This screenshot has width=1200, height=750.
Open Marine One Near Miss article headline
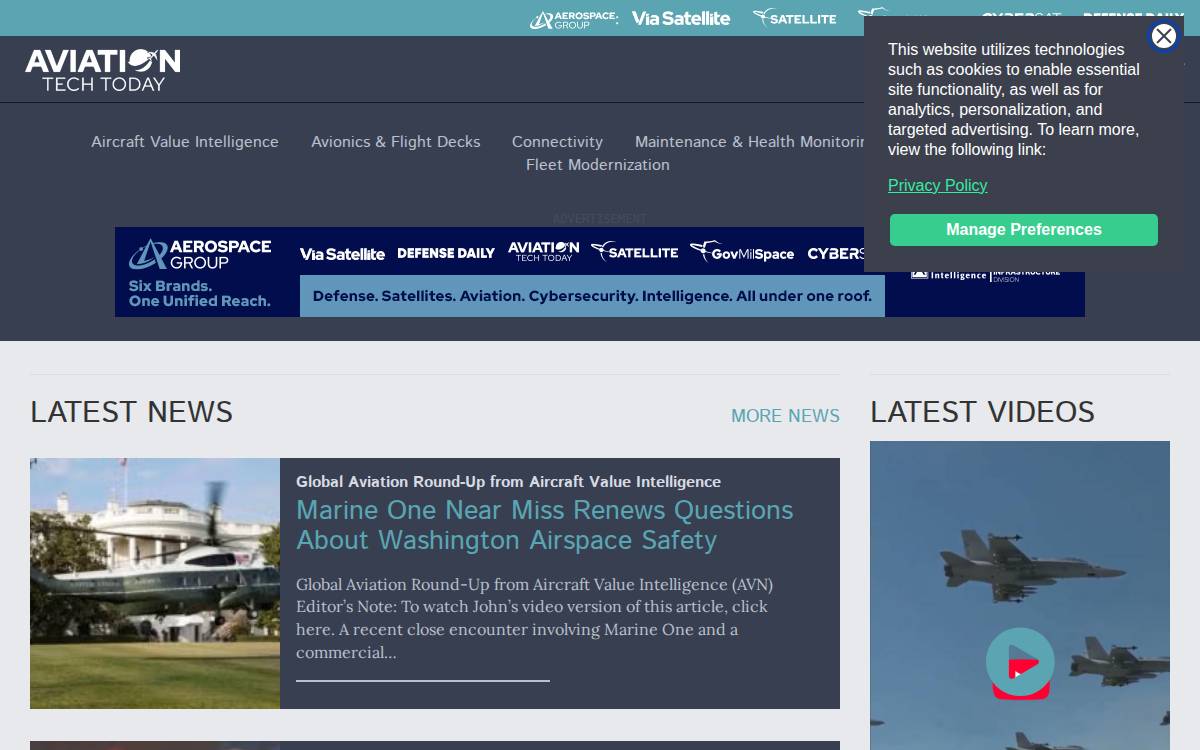(544, 525)
